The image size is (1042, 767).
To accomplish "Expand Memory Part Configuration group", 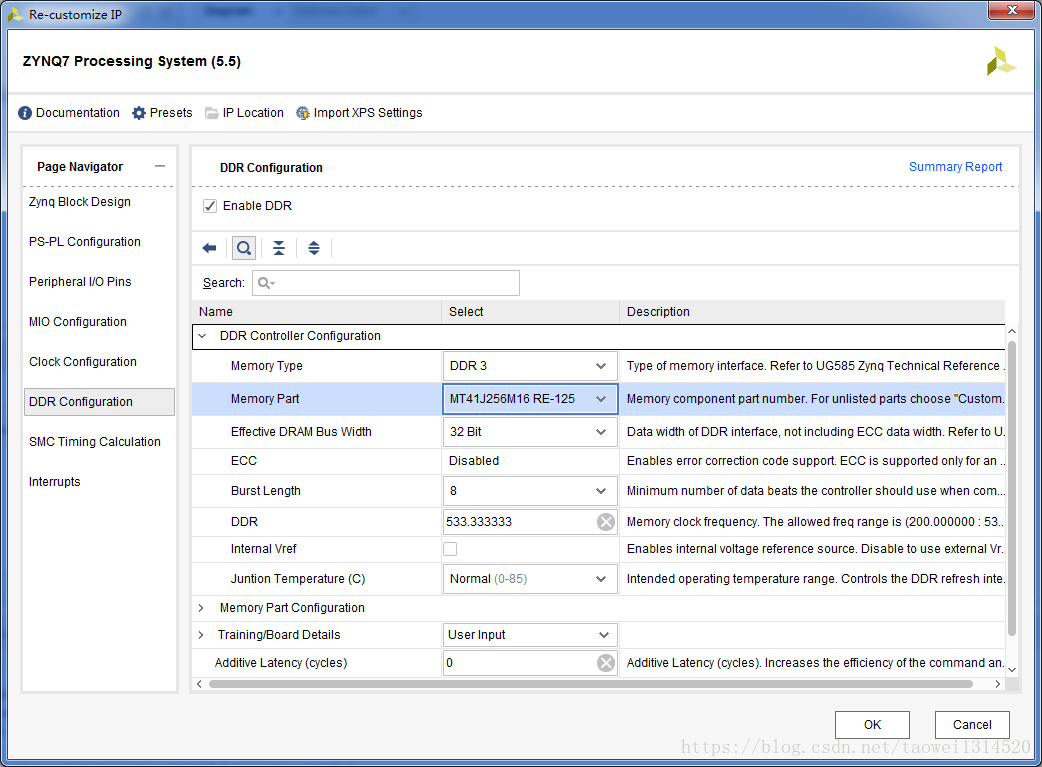I will pyautogui.click(x=201, y=608).
